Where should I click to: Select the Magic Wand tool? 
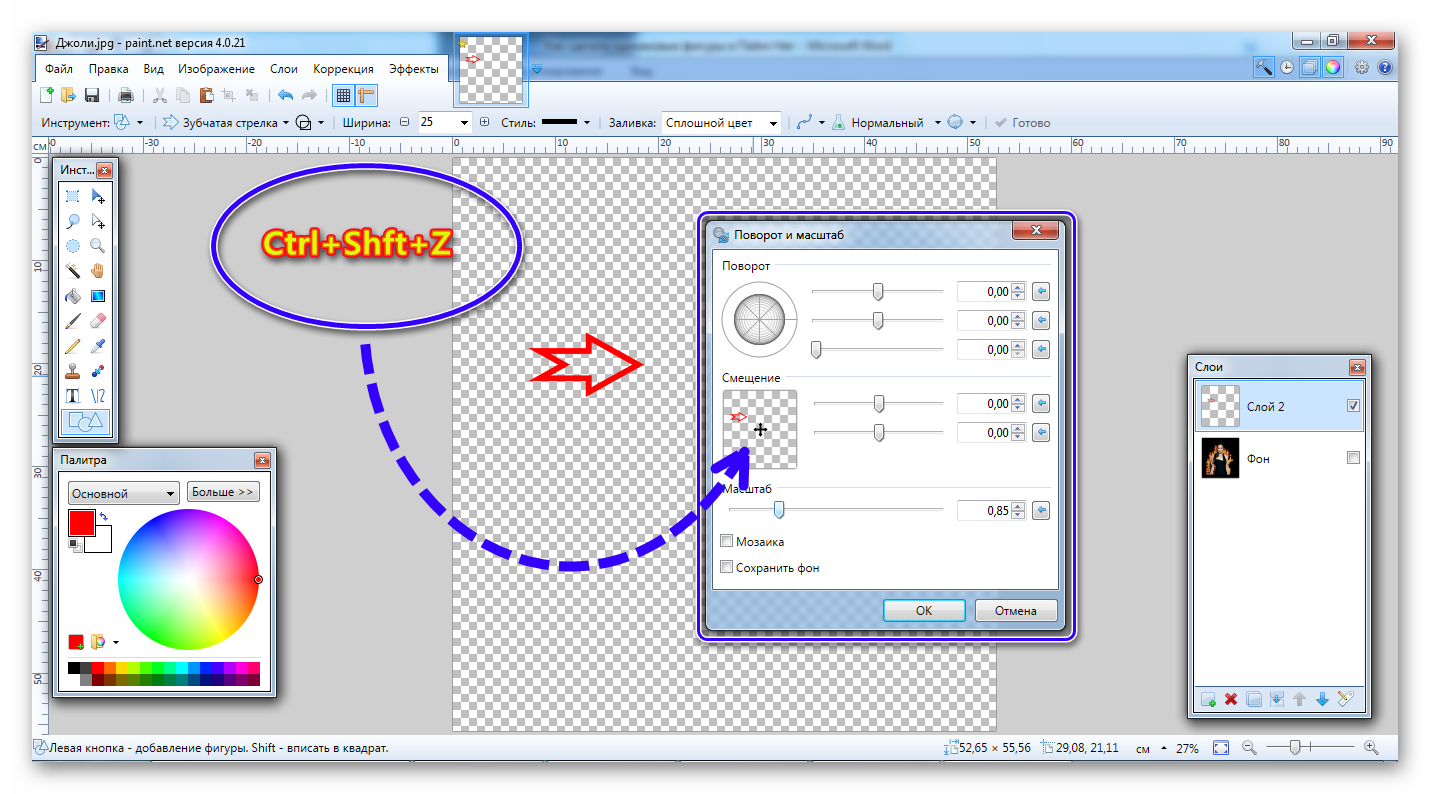73,271
